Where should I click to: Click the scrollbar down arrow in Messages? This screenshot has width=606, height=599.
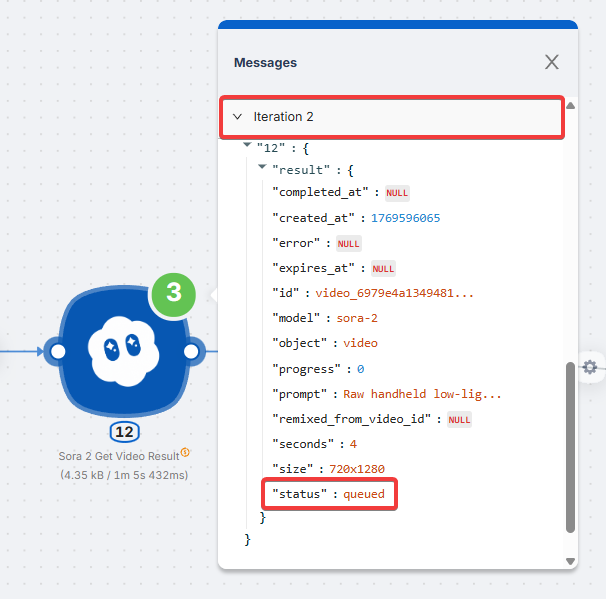coord(570,561)
